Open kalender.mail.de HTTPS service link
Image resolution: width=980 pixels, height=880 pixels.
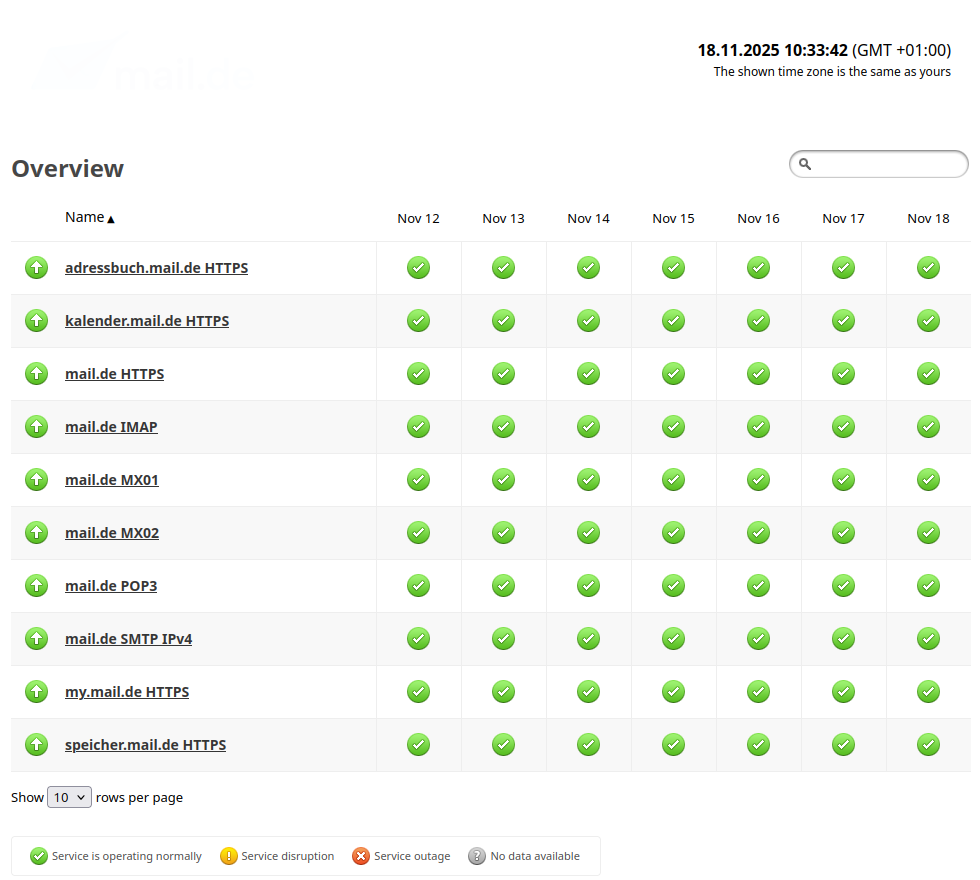point(147,321)
